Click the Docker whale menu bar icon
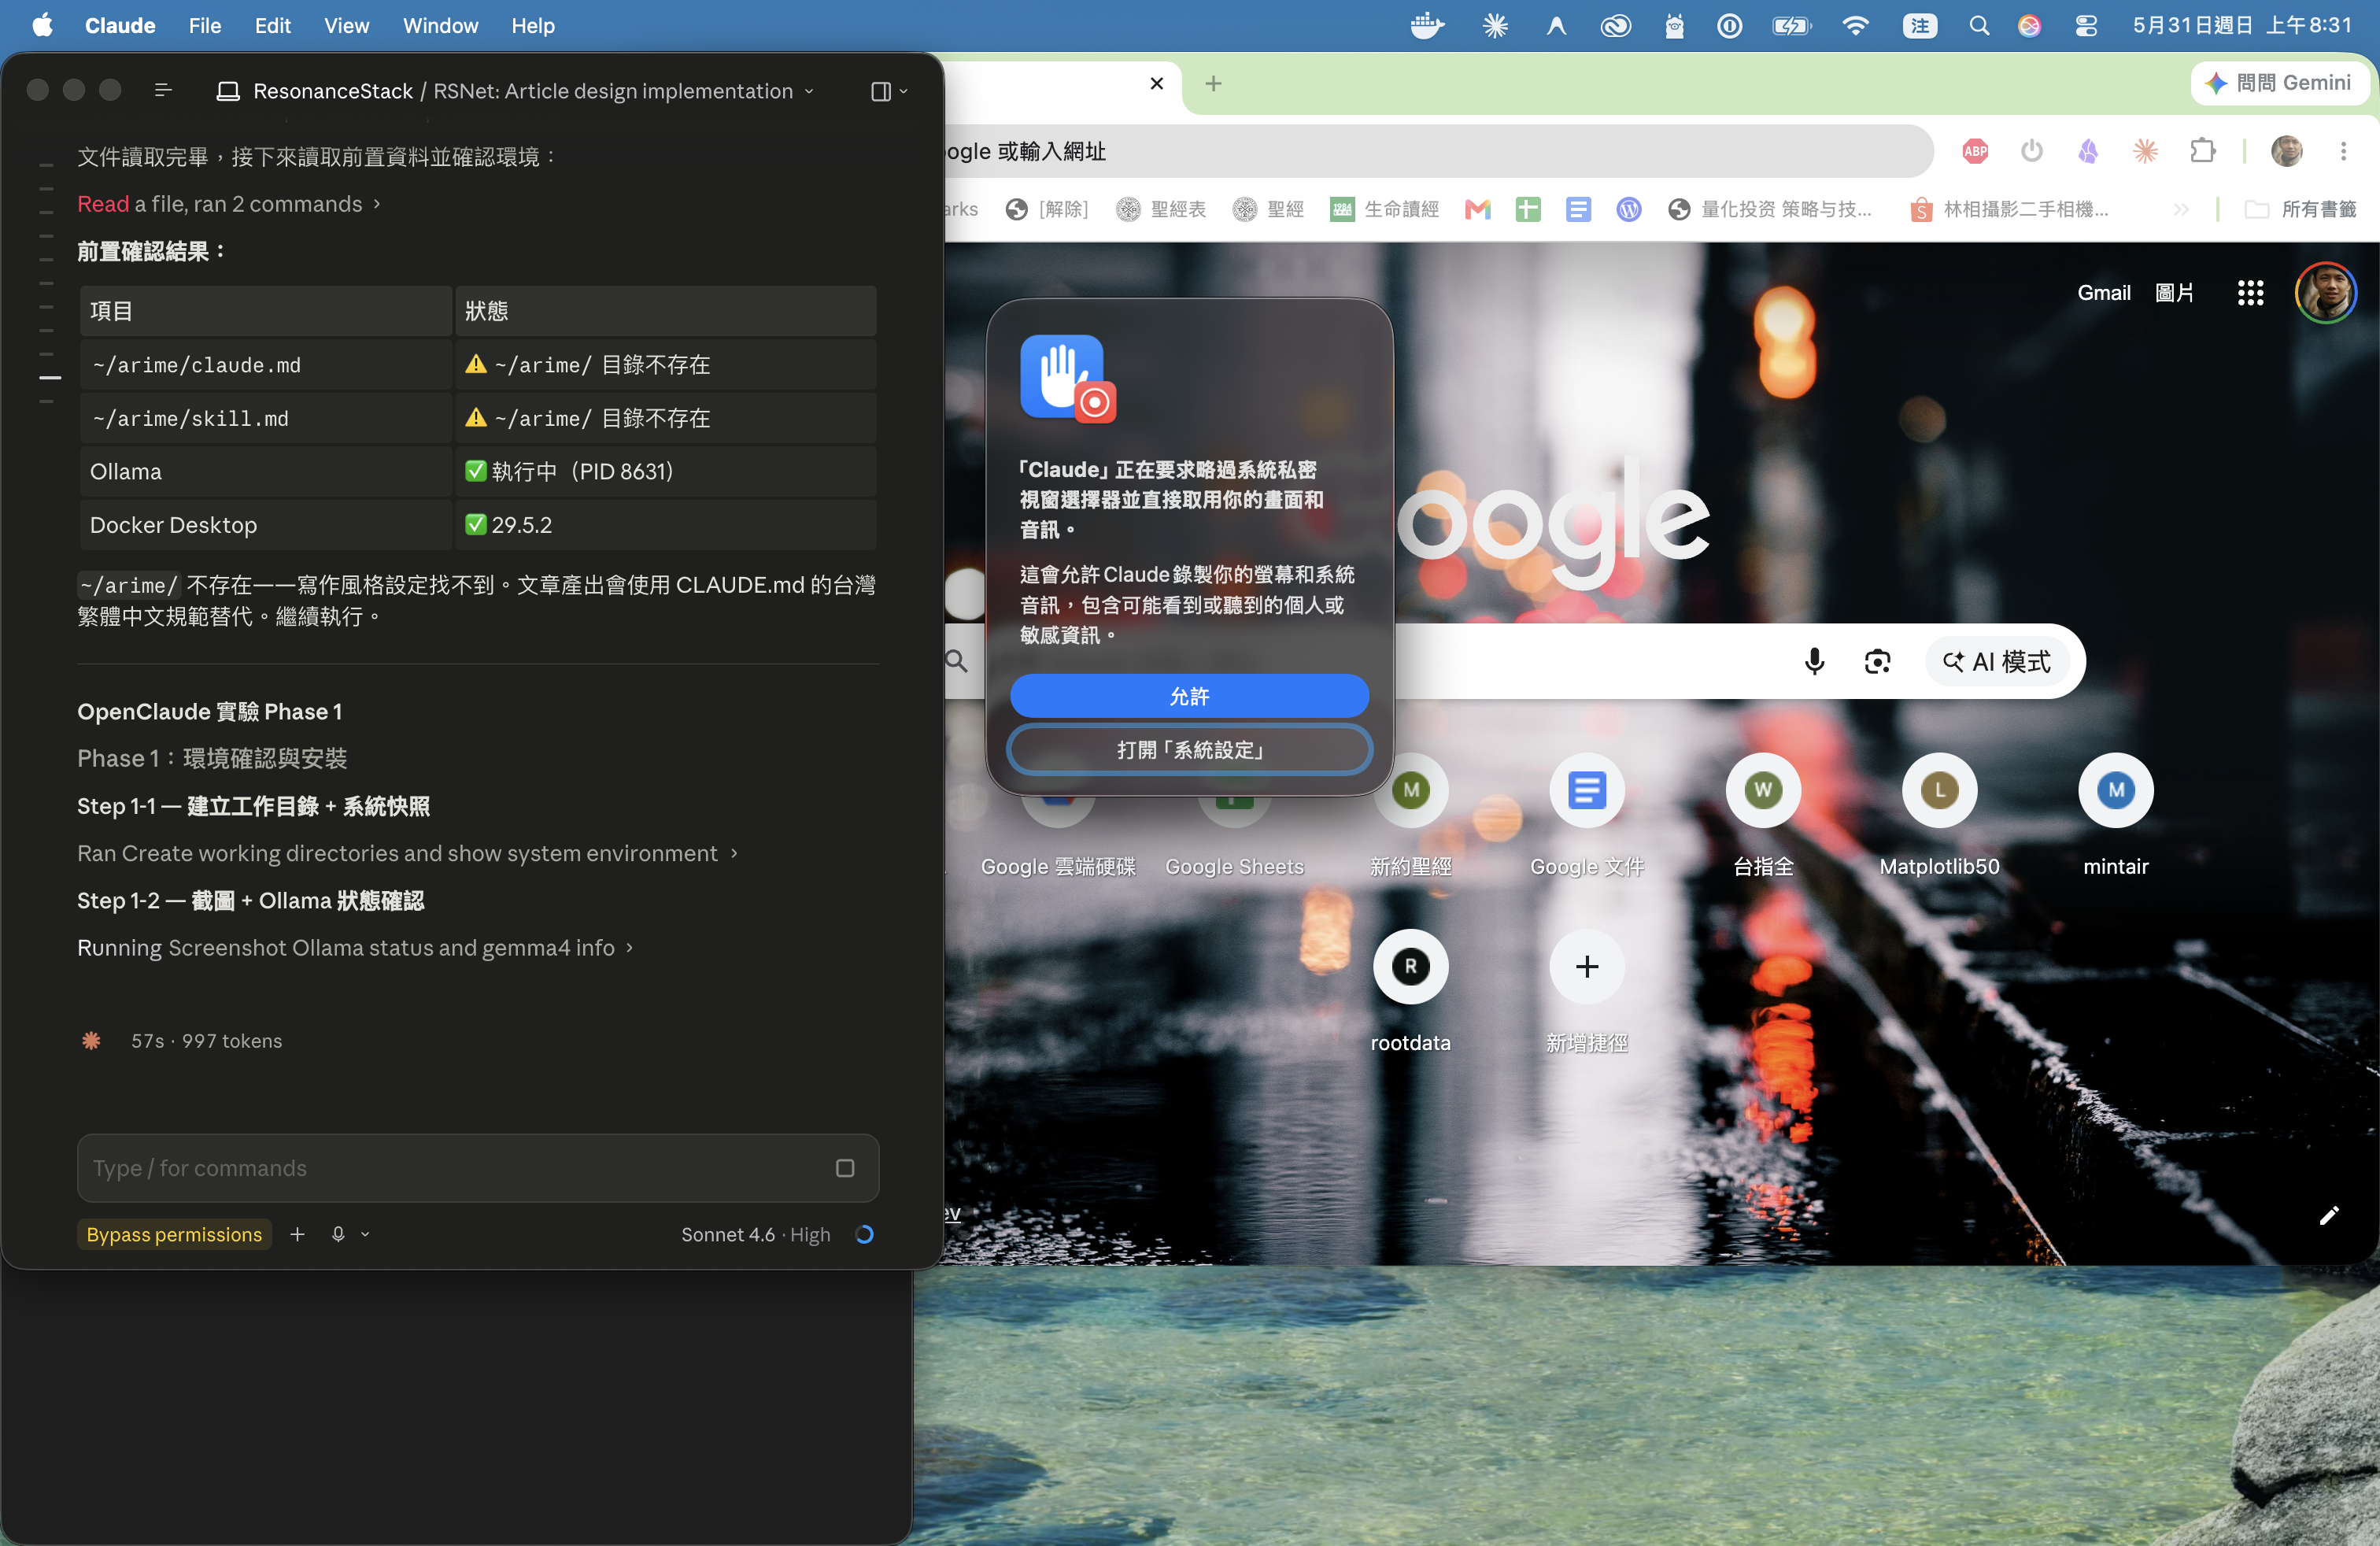The image size is (2380, 1546). point(1427,26)
